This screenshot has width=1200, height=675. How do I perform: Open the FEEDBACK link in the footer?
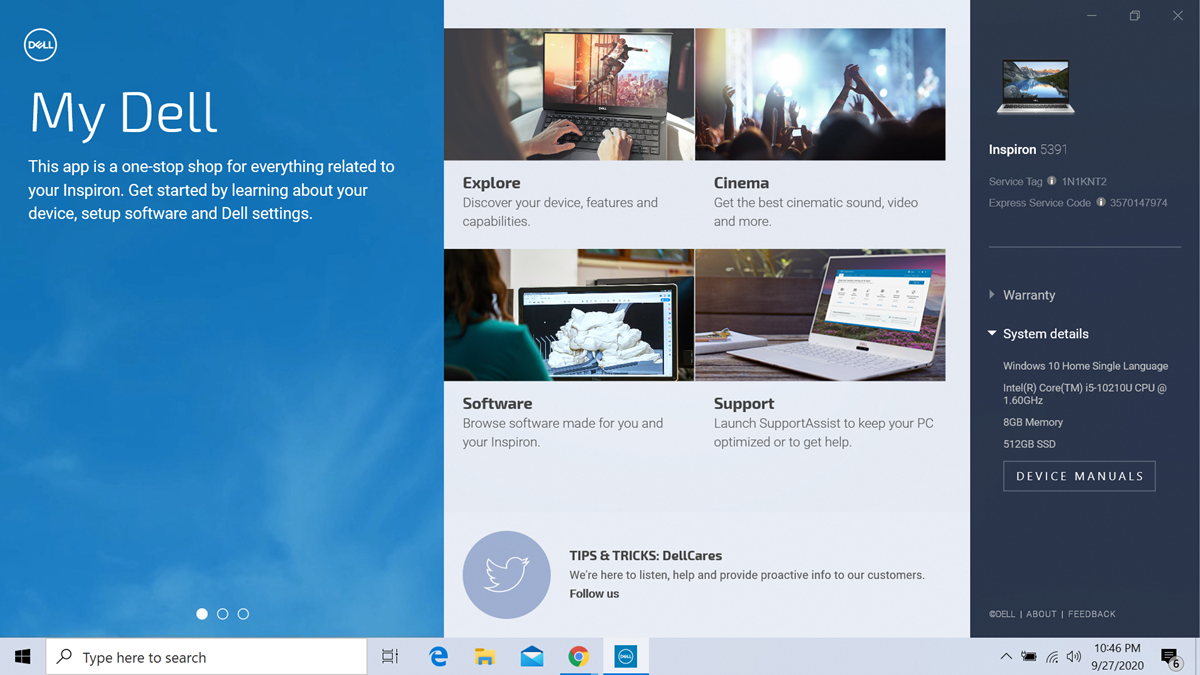pos(1092,614)
